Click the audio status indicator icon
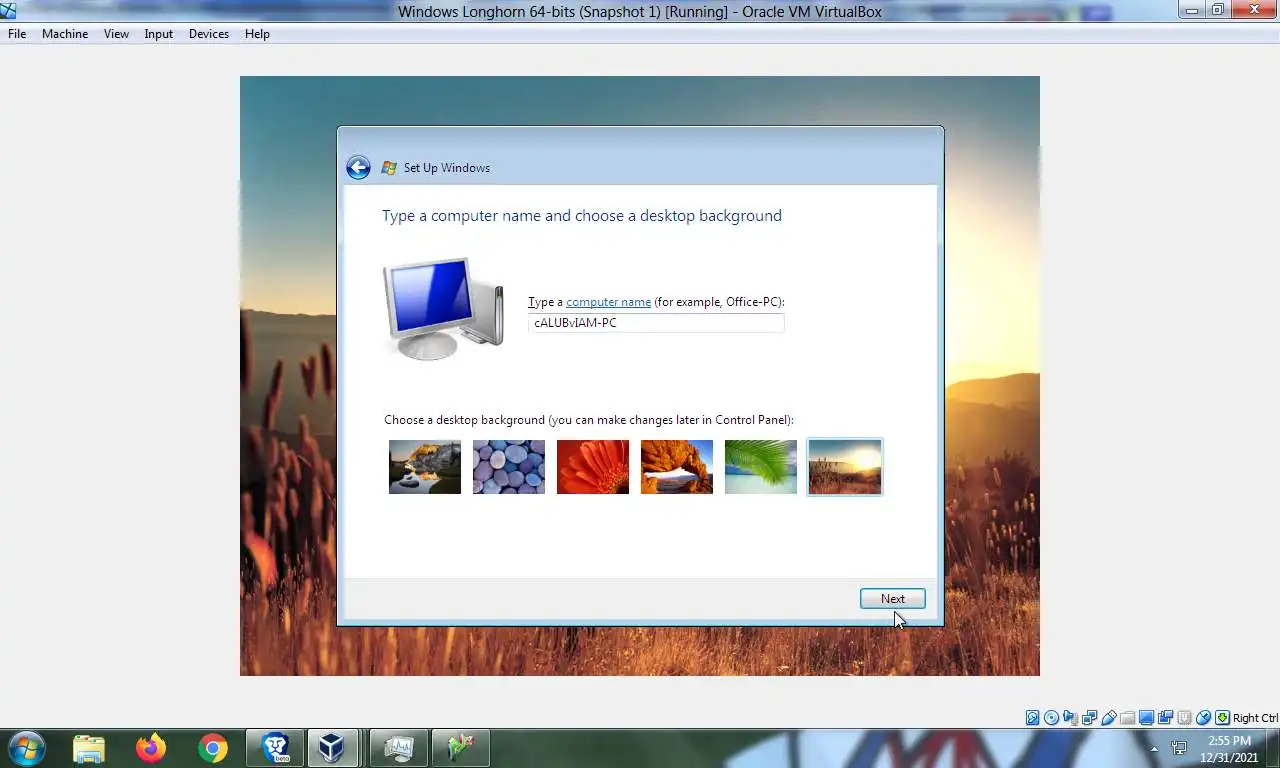The height and width of the screenshot is (768, 1280). tap(1070, 718)
